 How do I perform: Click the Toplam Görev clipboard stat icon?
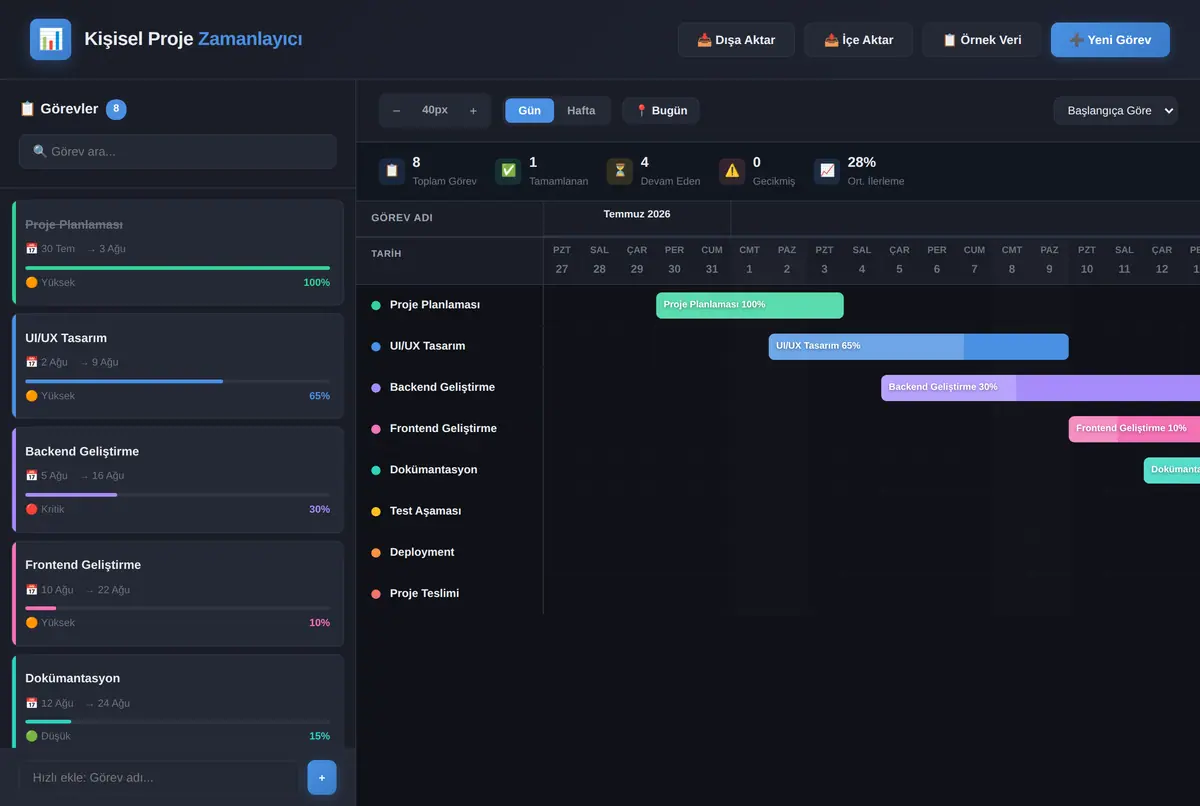(392, 171)
